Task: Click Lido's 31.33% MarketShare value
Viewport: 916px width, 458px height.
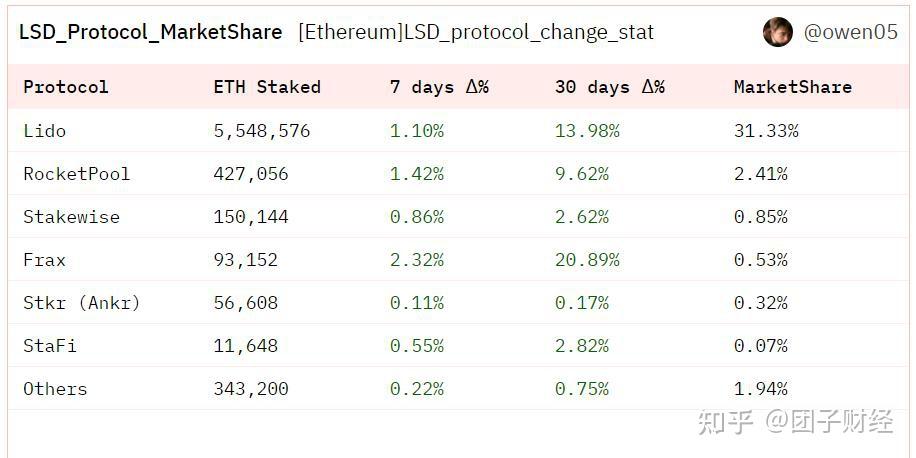Action: click(x=766, y=131)
